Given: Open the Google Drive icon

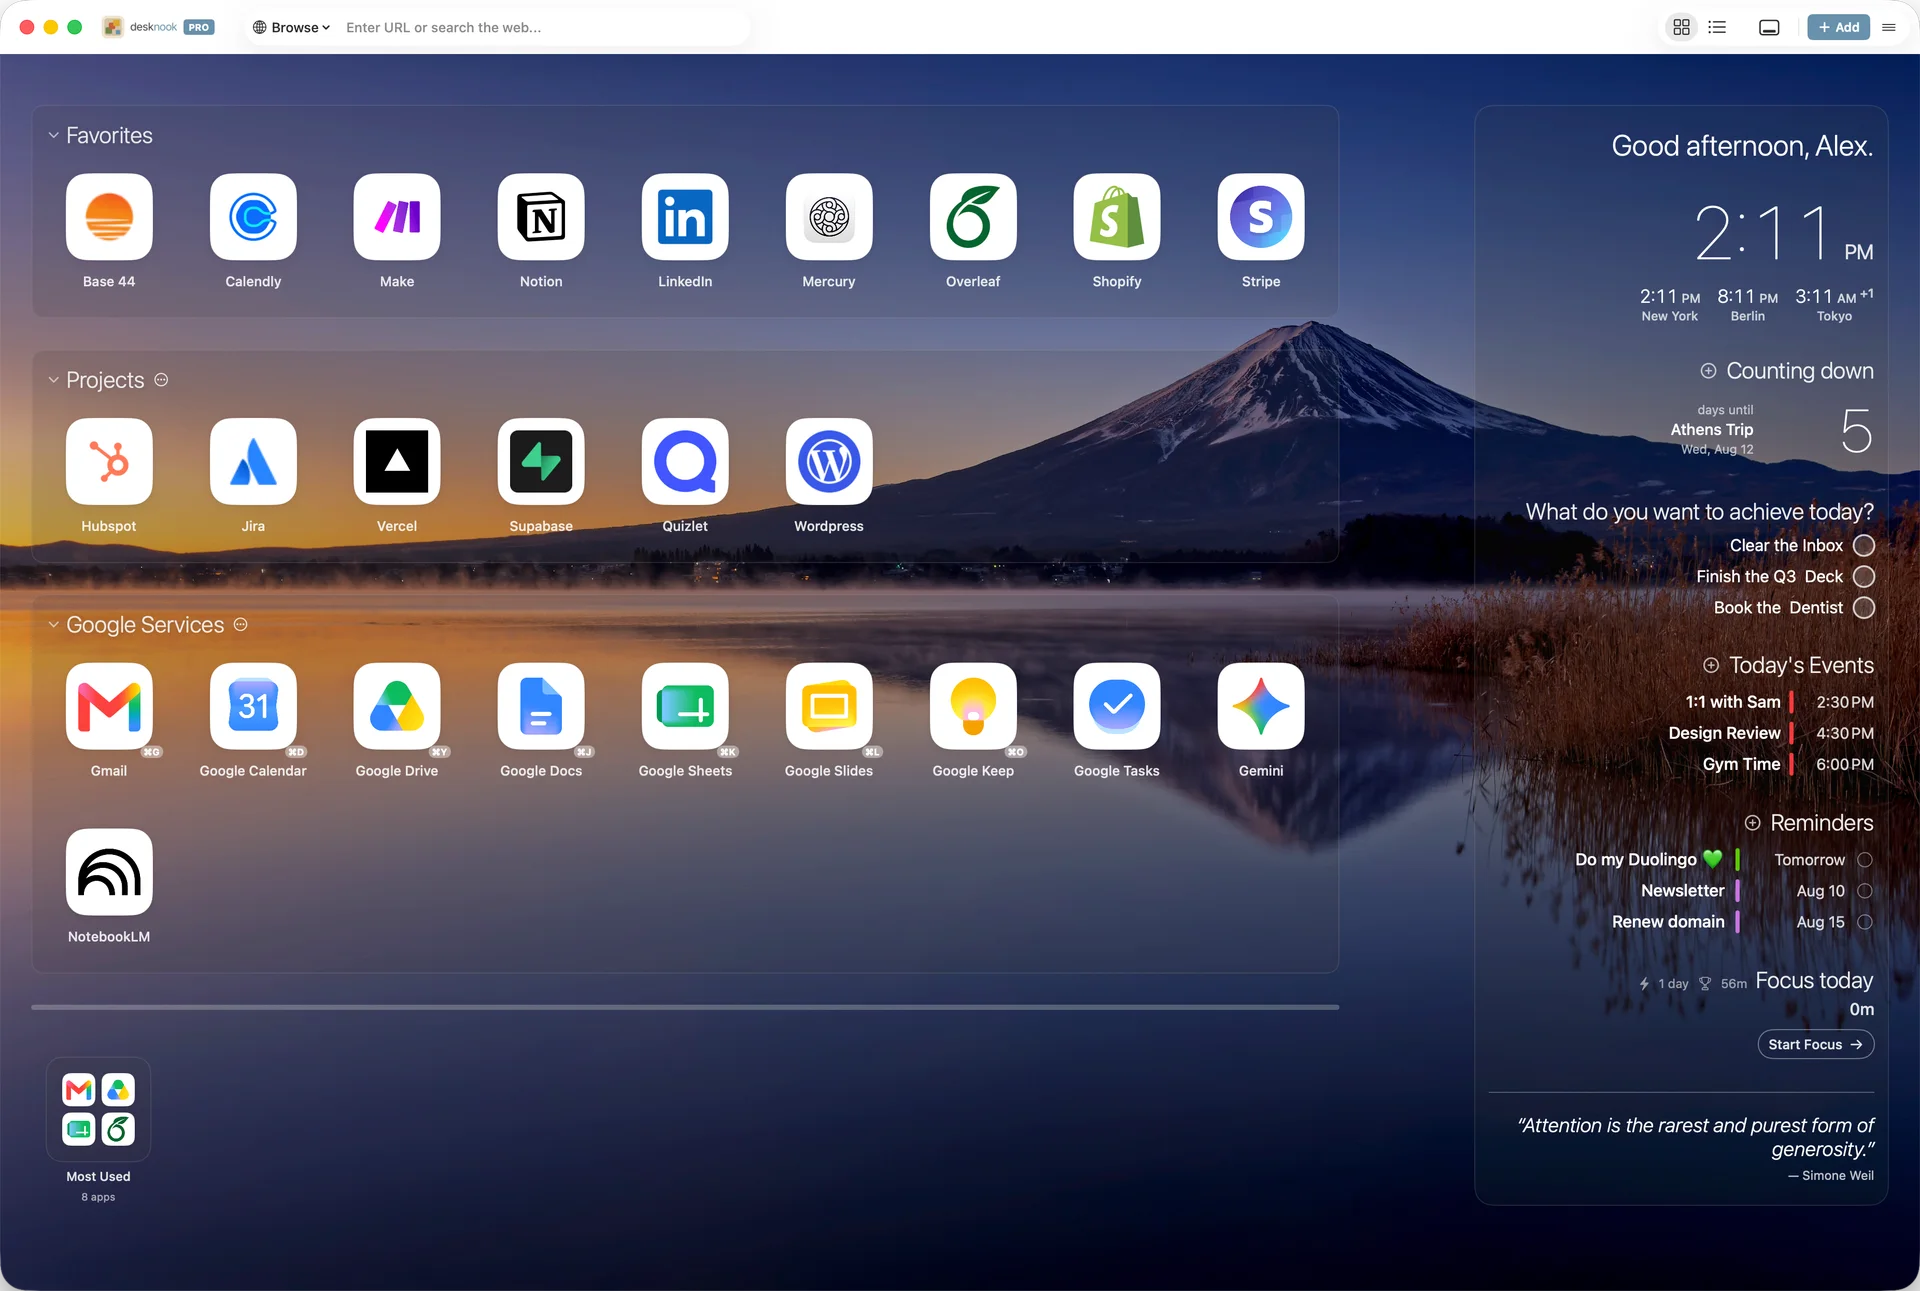Looking at the screenshot, I should [397, 706].
